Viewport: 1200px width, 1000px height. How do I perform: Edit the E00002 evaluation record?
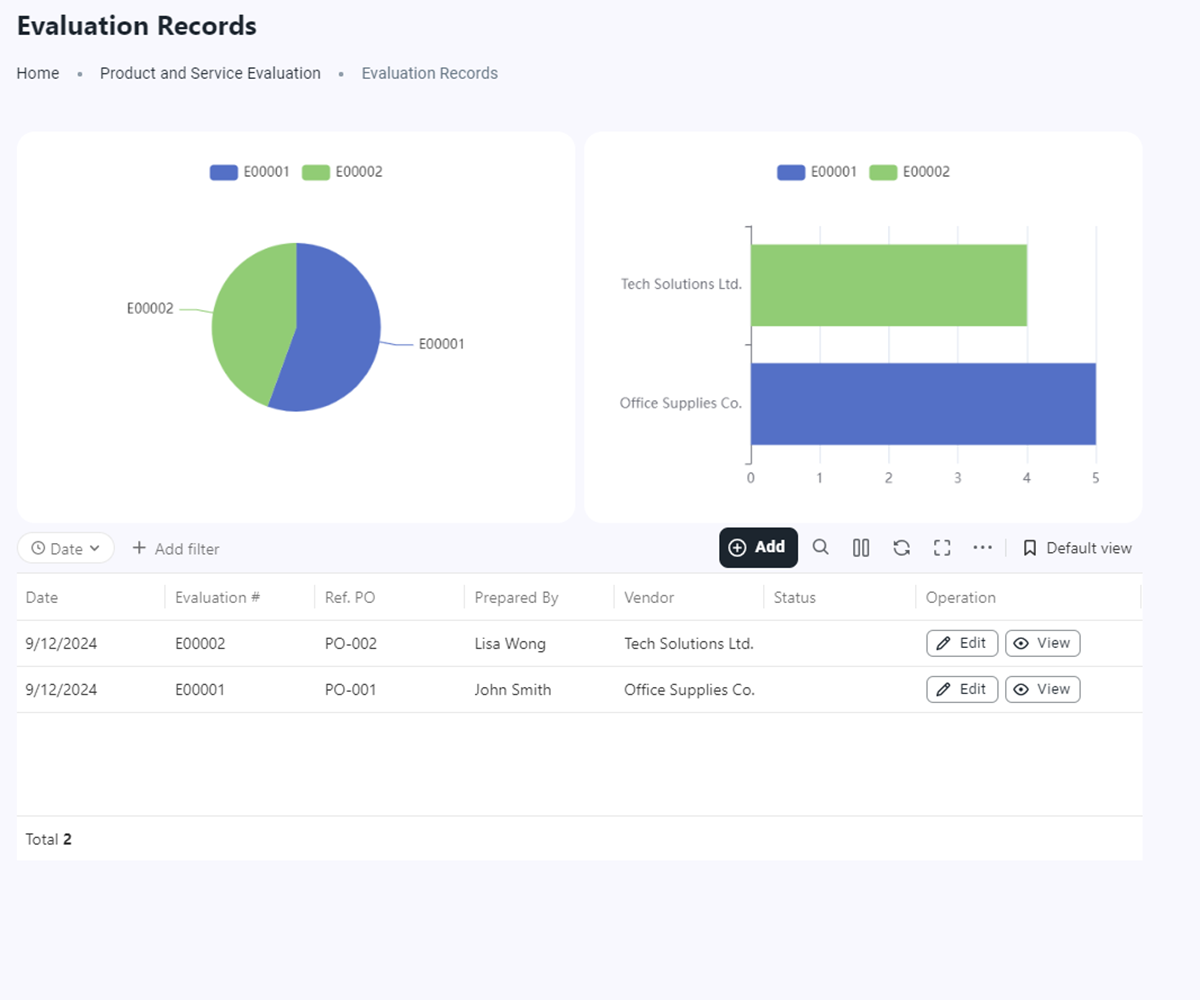click(961, 643)
